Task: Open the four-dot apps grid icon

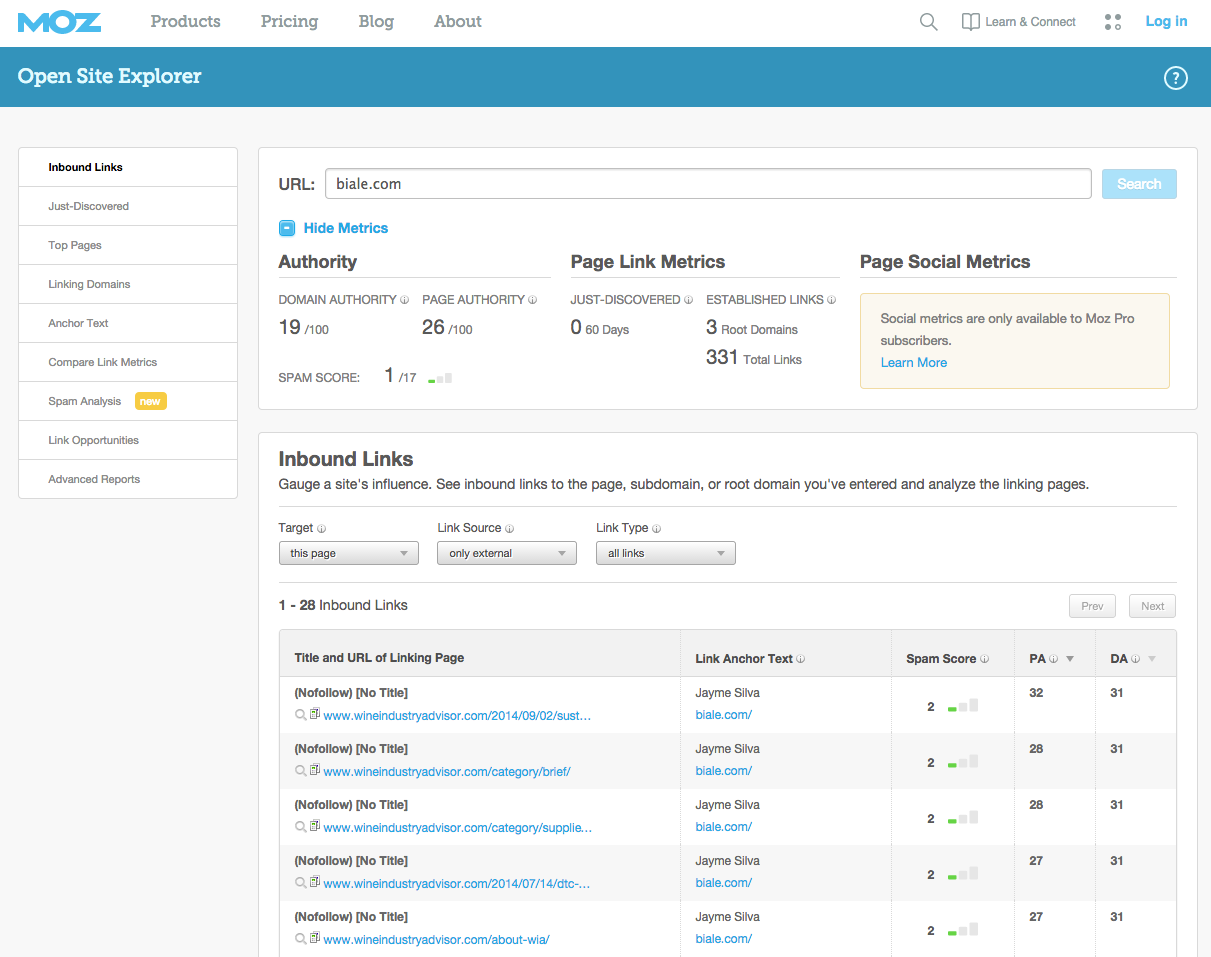Action: 1113,22
